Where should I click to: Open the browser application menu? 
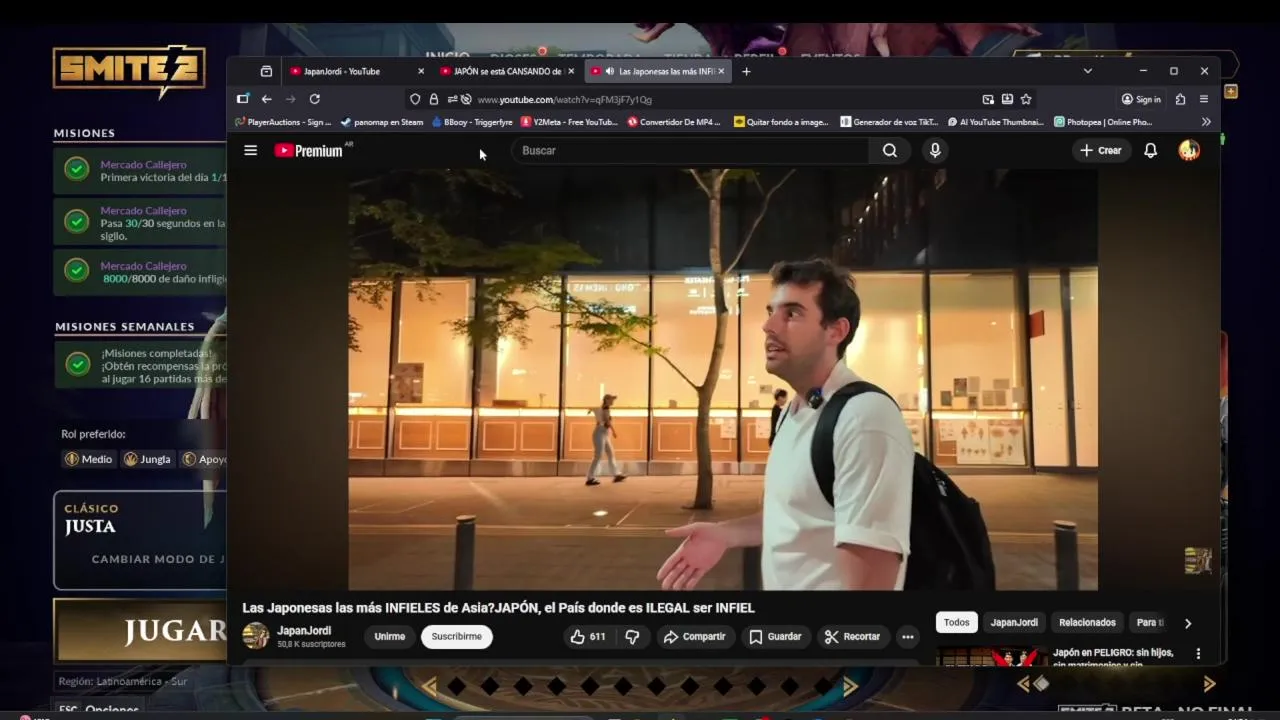pyautogui.click(x=1204, y=99)
